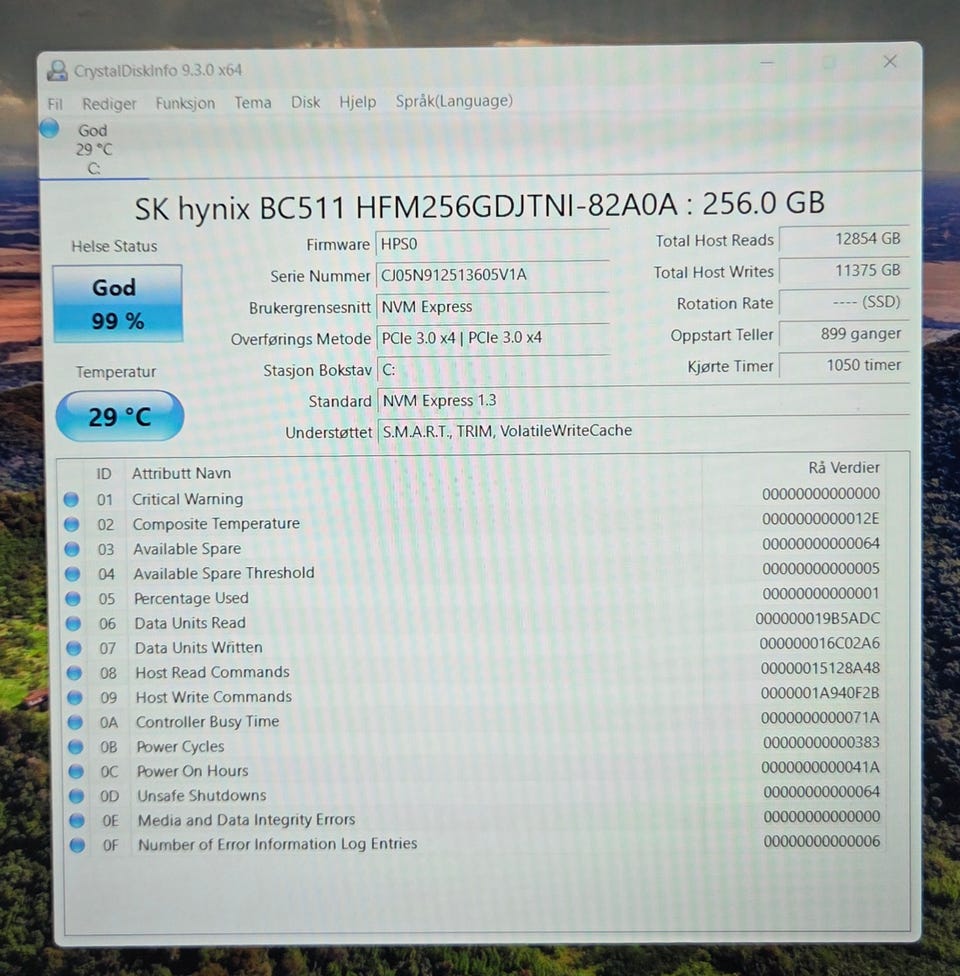960x976 pixels.
Task: Click the status dot for Percentage Used
Action: click(73, 598)
